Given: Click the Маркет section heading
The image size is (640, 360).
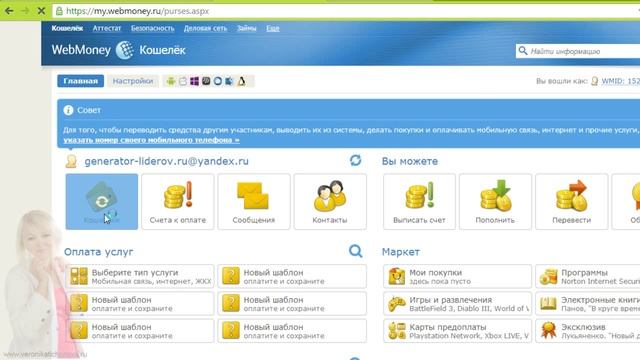Looking at the screenshot, I should pos(400,252).
